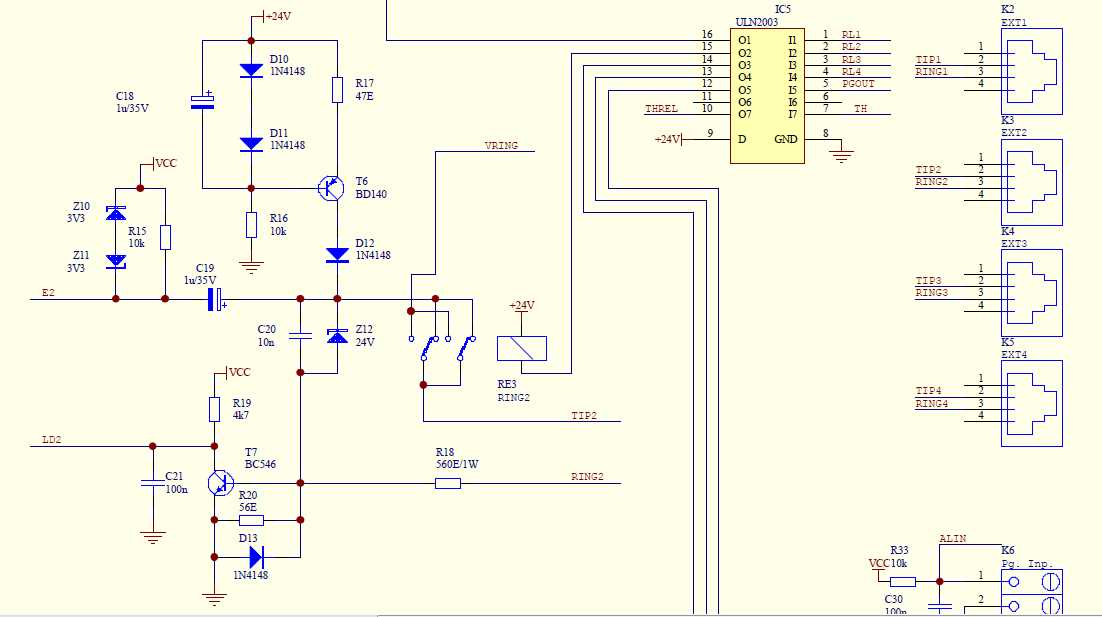This screenshot has width=1102, height=617.
Task: Click the THREL net label
Action: pos(661,108)
